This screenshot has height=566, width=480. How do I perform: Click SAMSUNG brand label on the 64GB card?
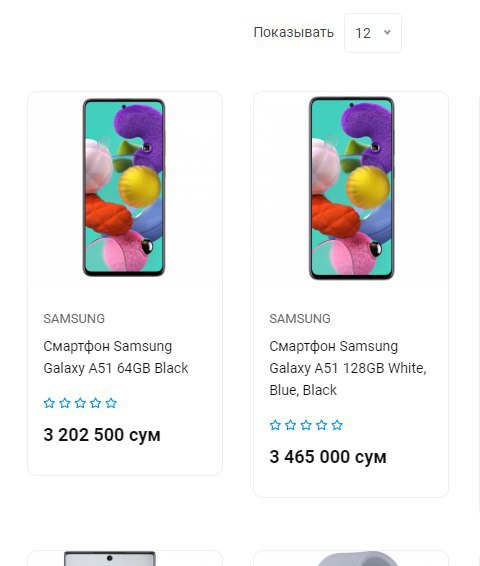(74, 319)
